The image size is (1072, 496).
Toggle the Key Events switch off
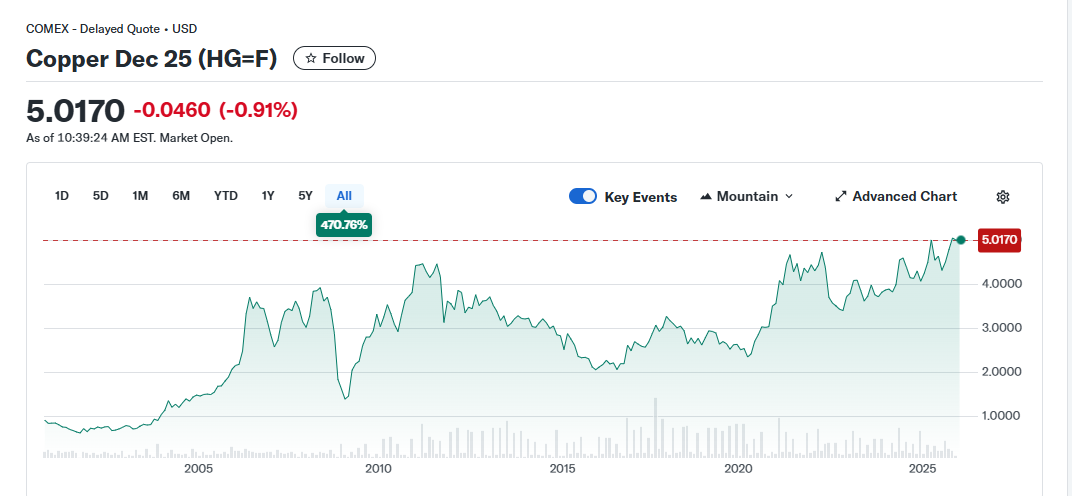click(583, 197)
